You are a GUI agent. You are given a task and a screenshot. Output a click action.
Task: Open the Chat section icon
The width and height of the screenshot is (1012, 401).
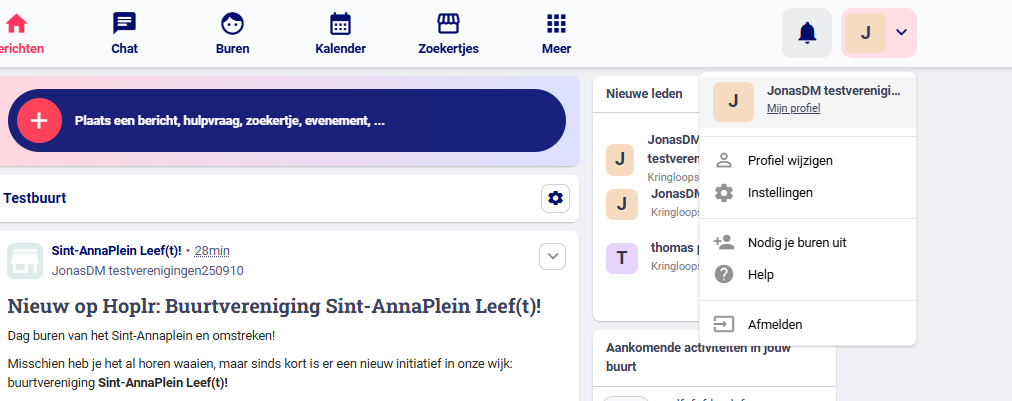(124, 24)
